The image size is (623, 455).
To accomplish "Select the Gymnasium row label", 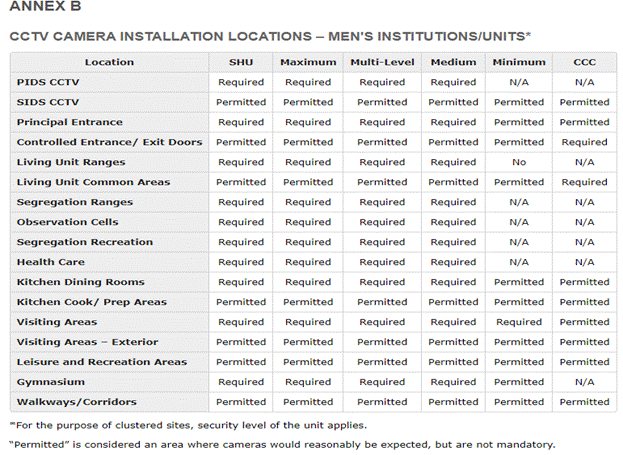I will [50, 382].
